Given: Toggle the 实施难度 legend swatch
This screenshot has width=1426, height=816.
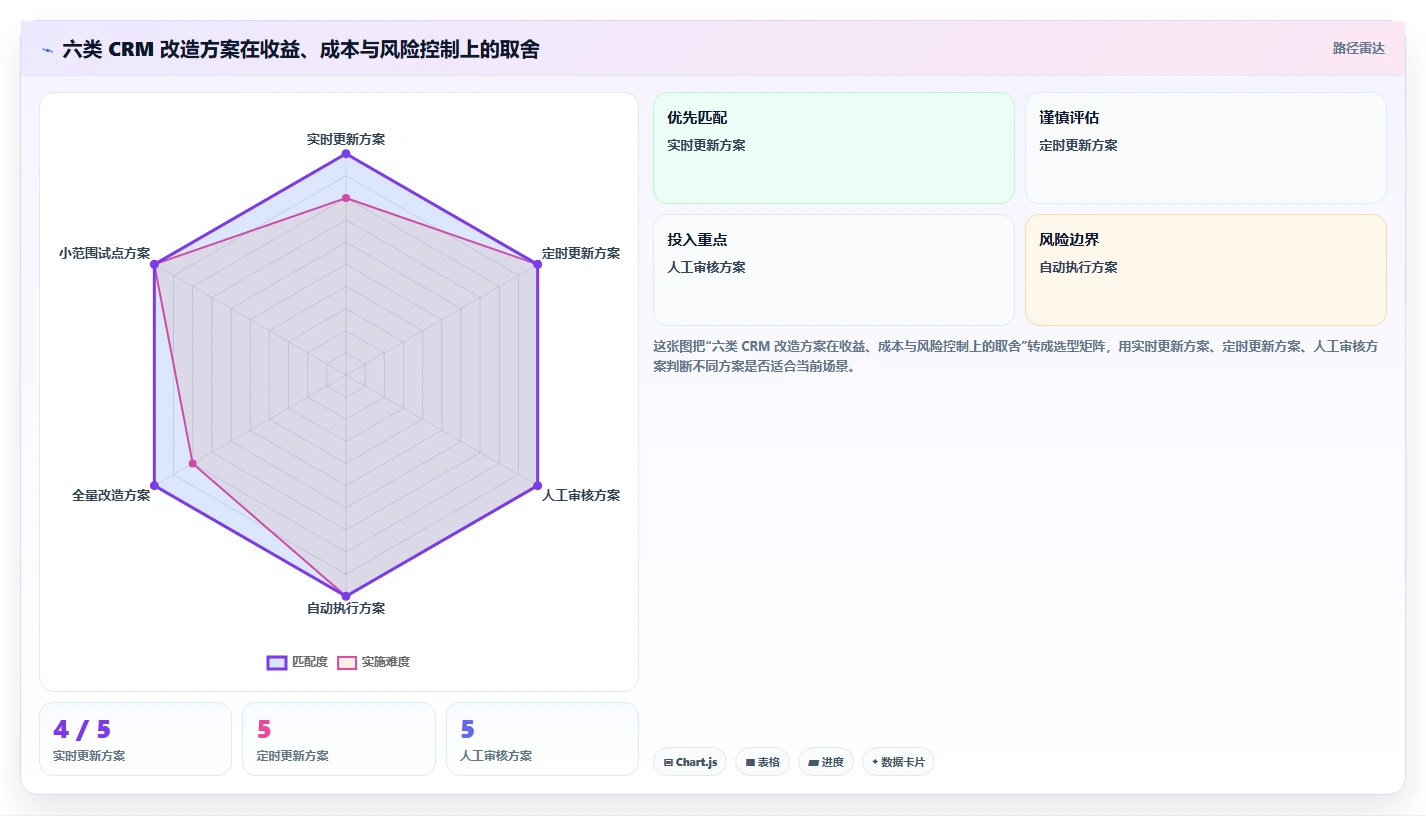Looking at the screenshot, I should pyautogui.click(x=347, y=662).
